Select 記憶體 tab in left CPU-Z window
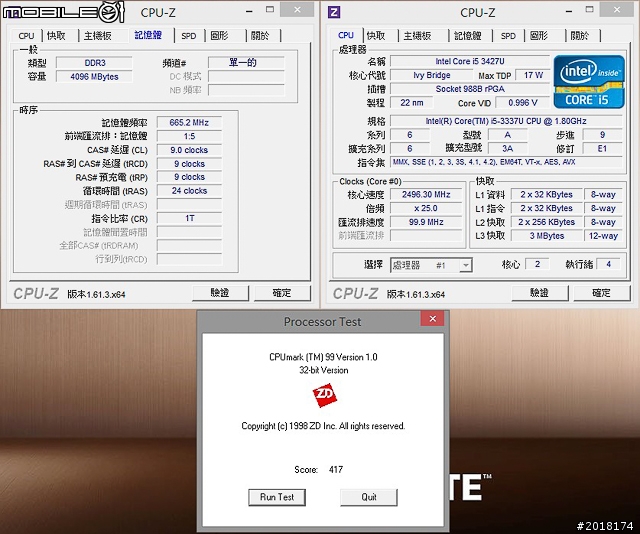640x534 pixels. (148, 35)
